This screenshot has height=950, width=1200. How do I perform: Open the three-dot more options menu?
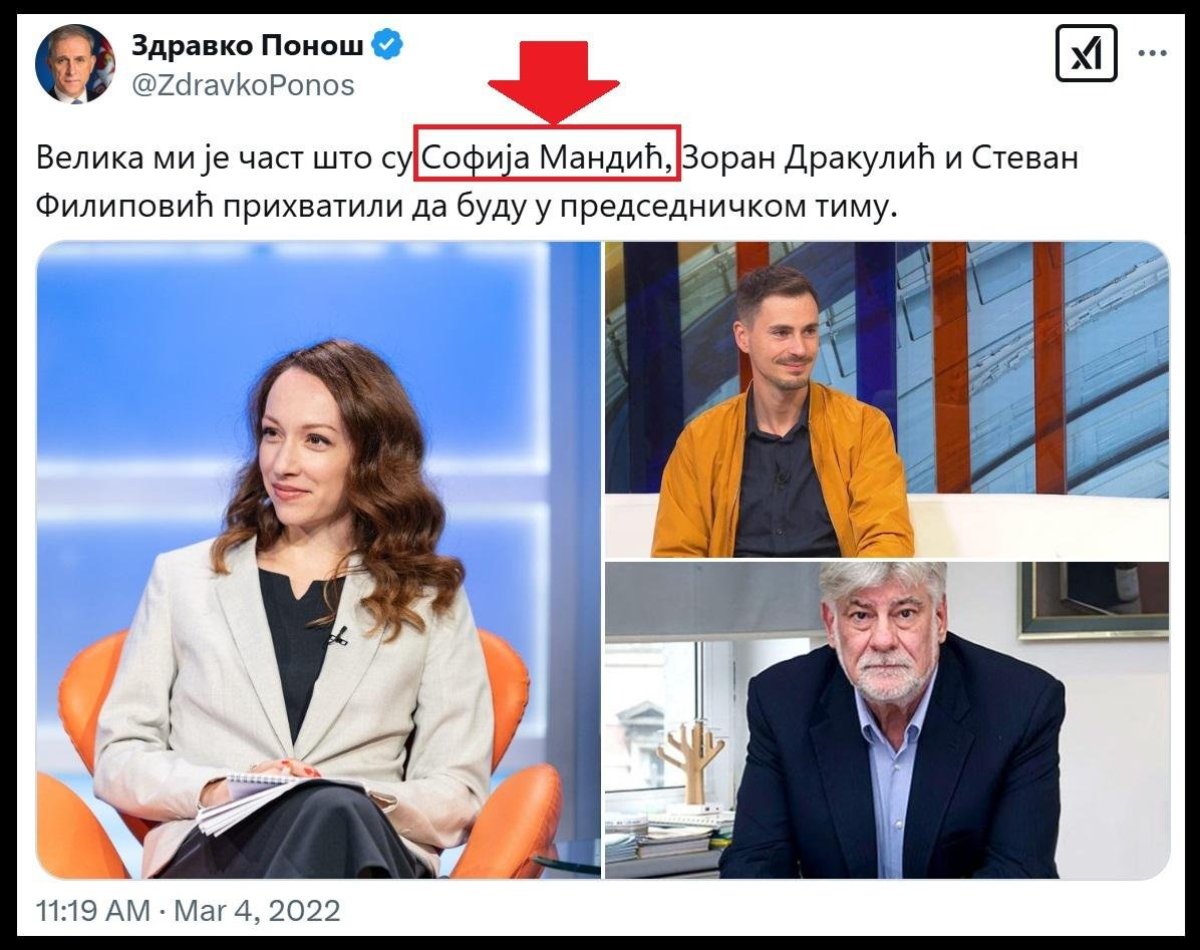click(x=1153, y=54)
